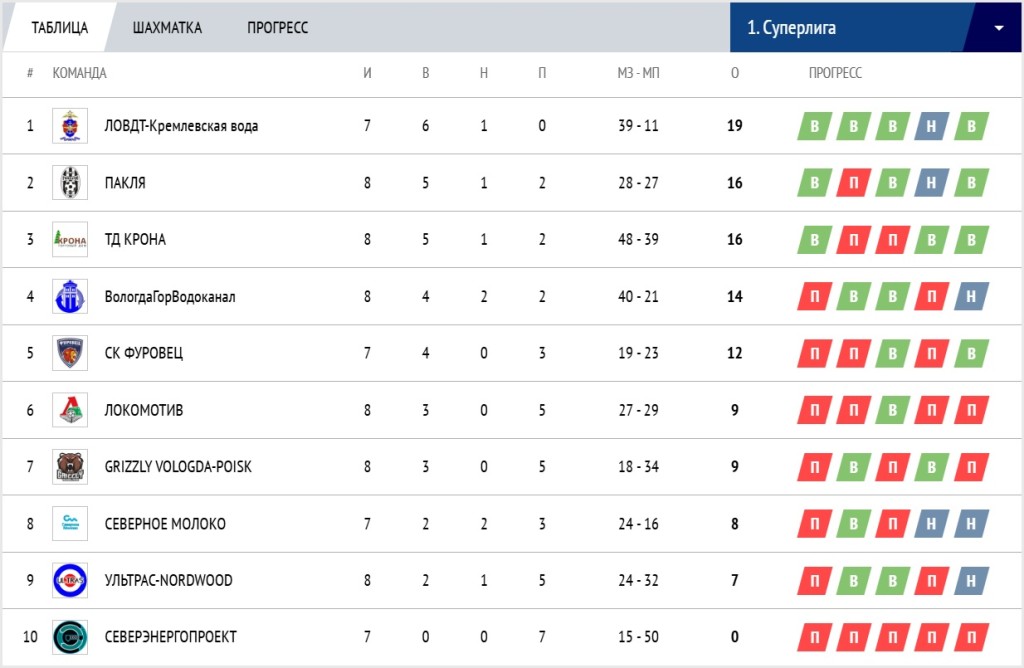The width and height of the screenshot is (1024, 668).
Task: Click the last green В badge for ПАКЛЯ
Action: pos(970,183)
